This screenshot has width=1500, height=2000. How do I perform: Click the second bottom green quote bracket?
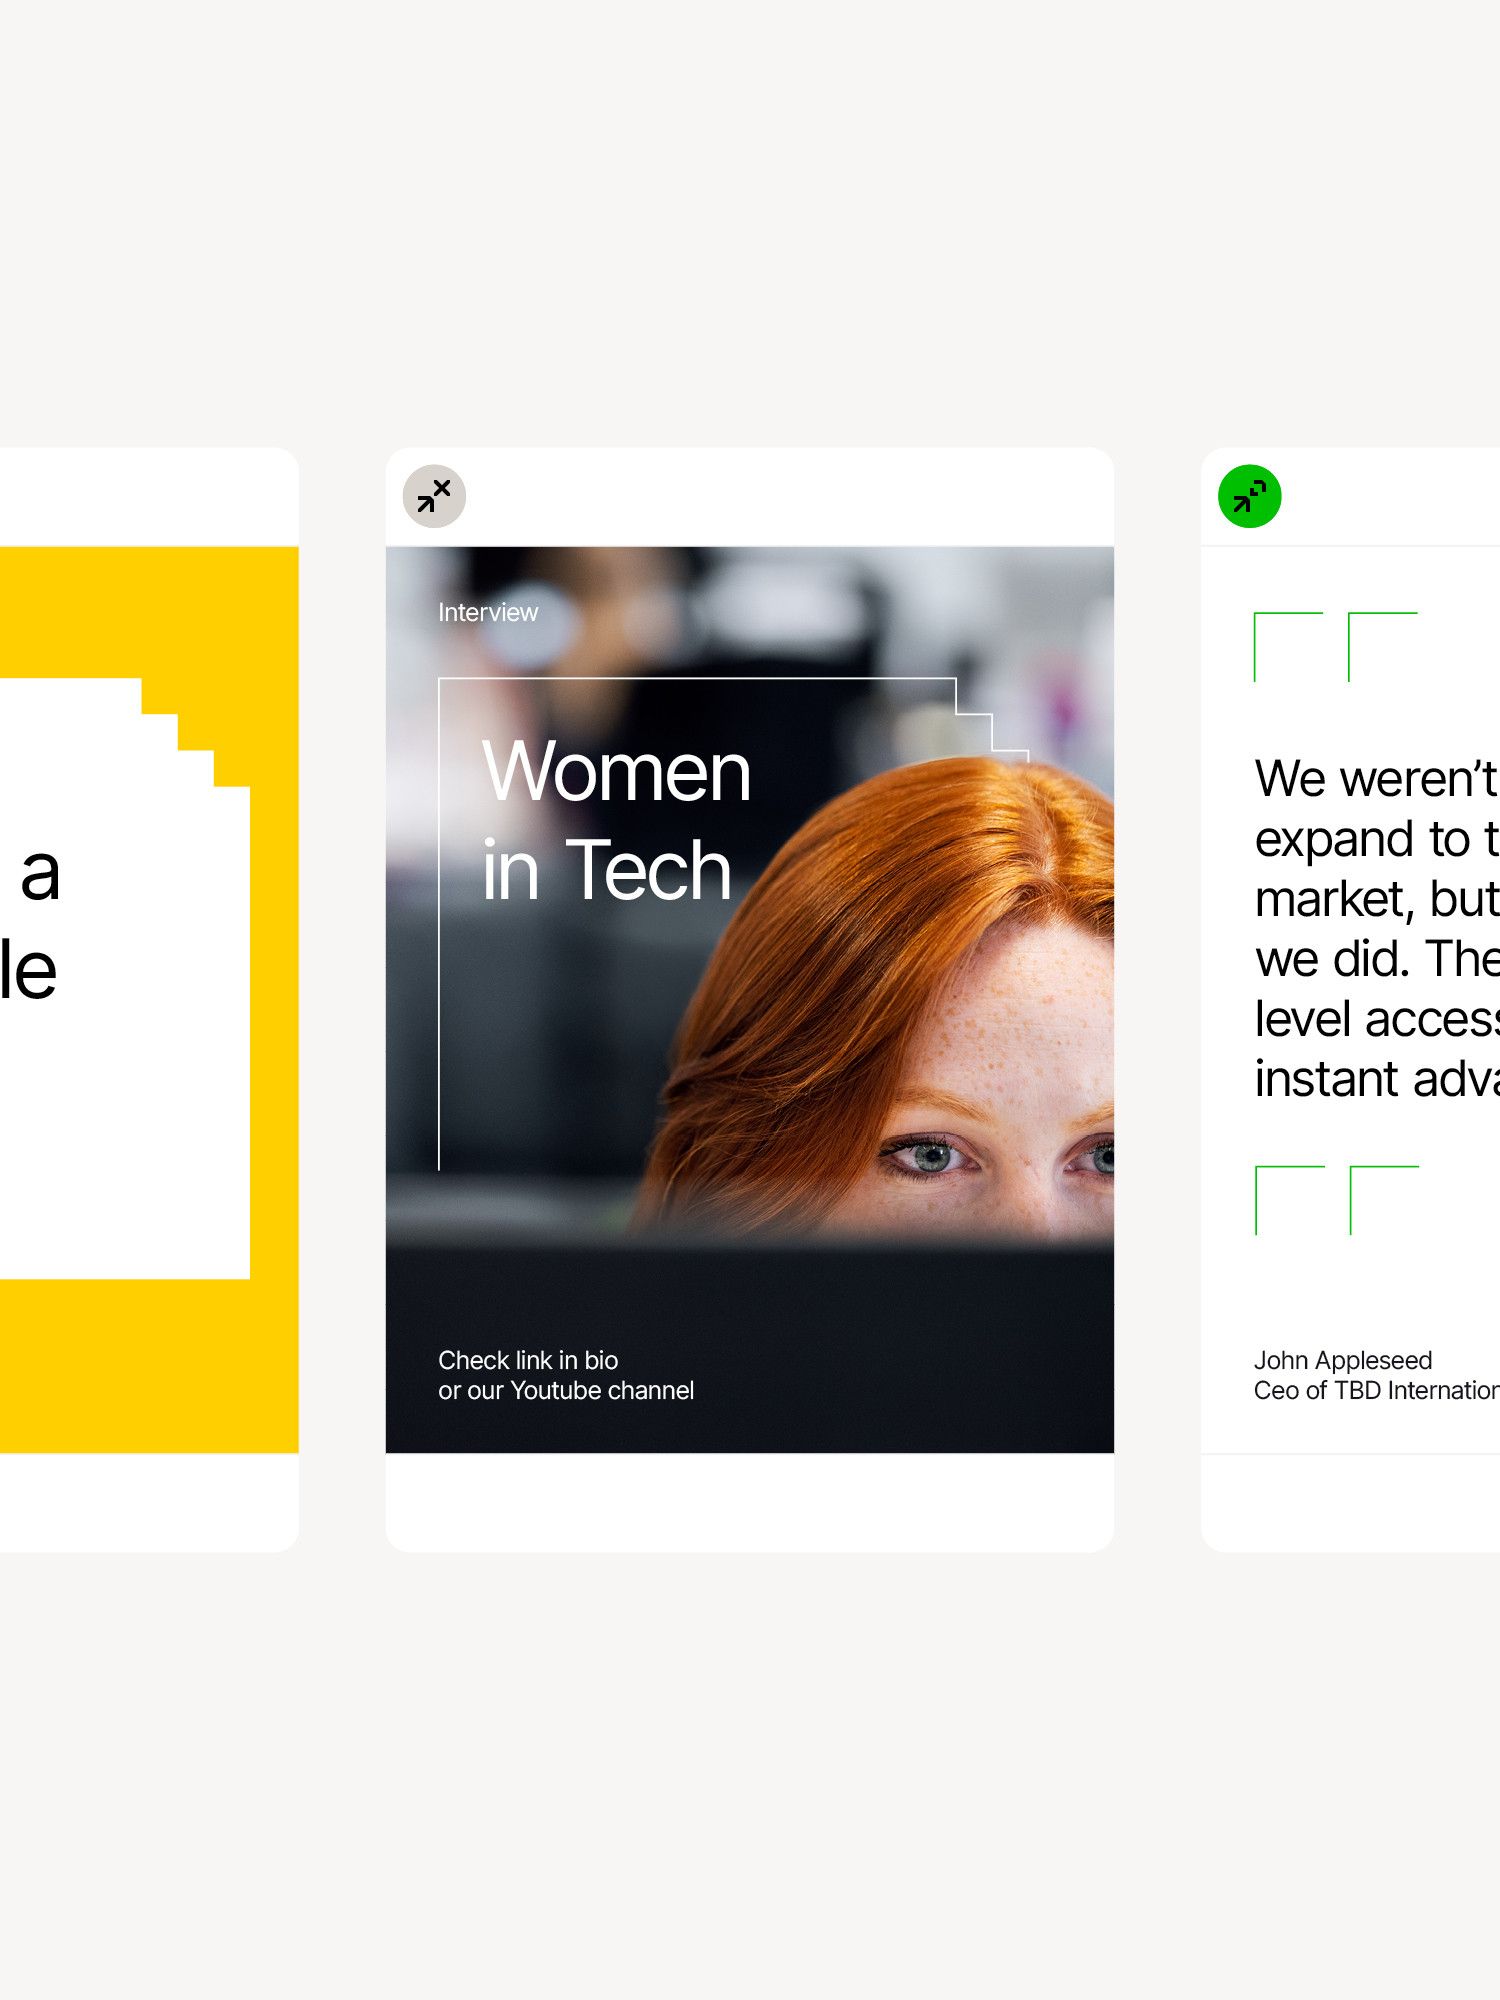(1383, 1199)
